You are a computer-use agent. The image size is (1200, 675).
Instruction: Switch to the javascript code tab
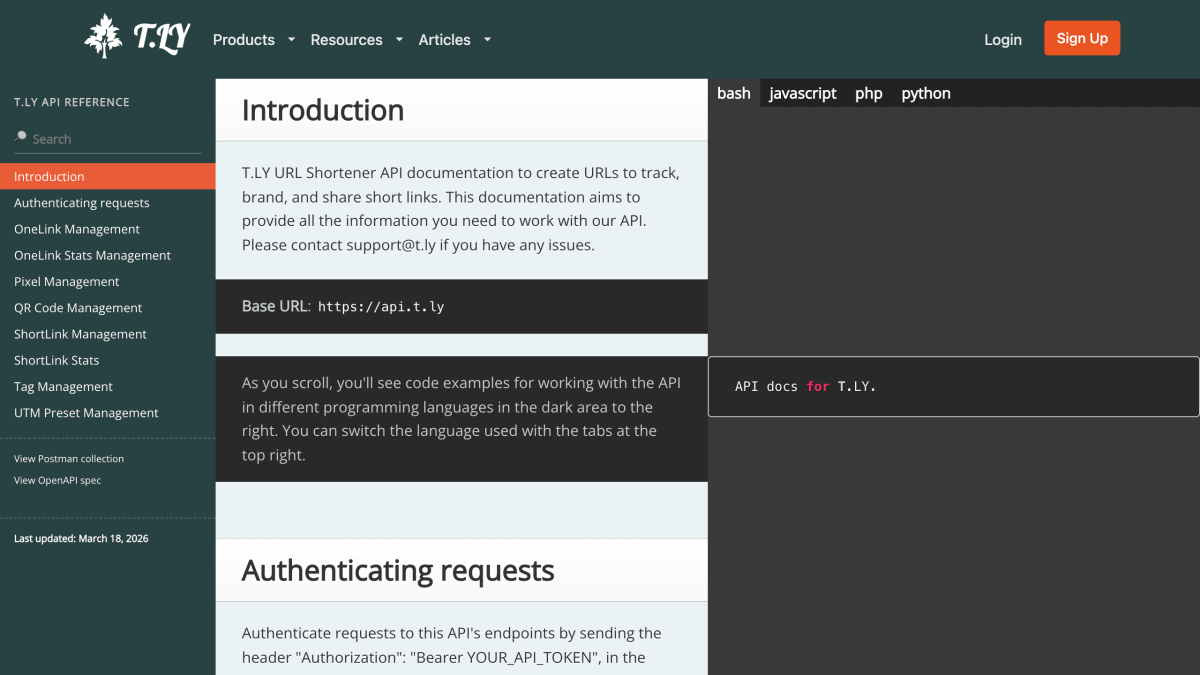click(803, 93)
